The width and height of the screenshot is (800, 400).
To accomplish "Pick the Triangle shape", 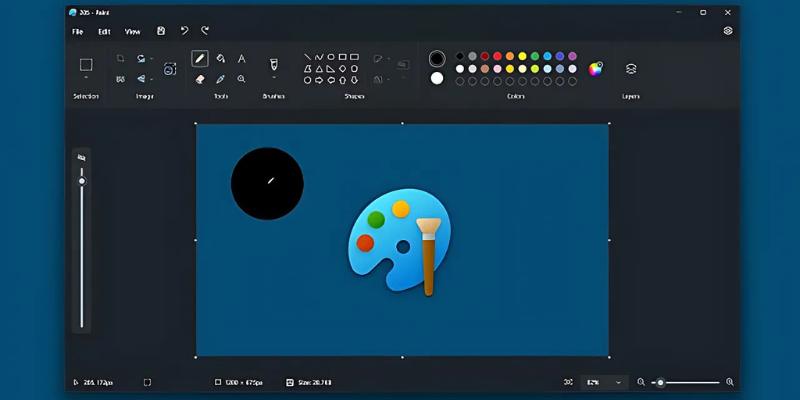I will (x=319, y=69).
